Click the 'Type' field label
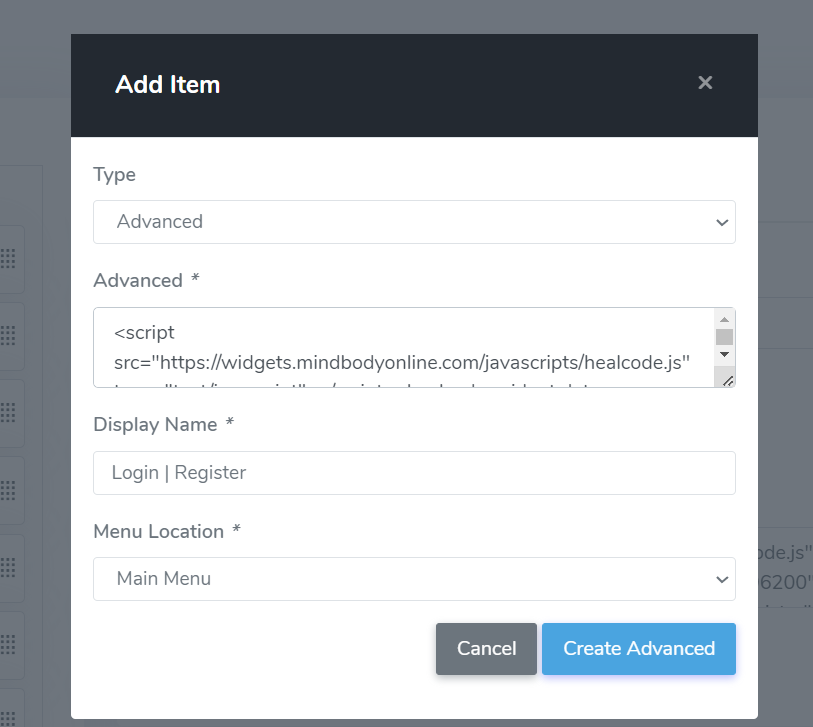The height and width of the screenshot is (727, 813). pyautogui.click(x=115, y=175)
